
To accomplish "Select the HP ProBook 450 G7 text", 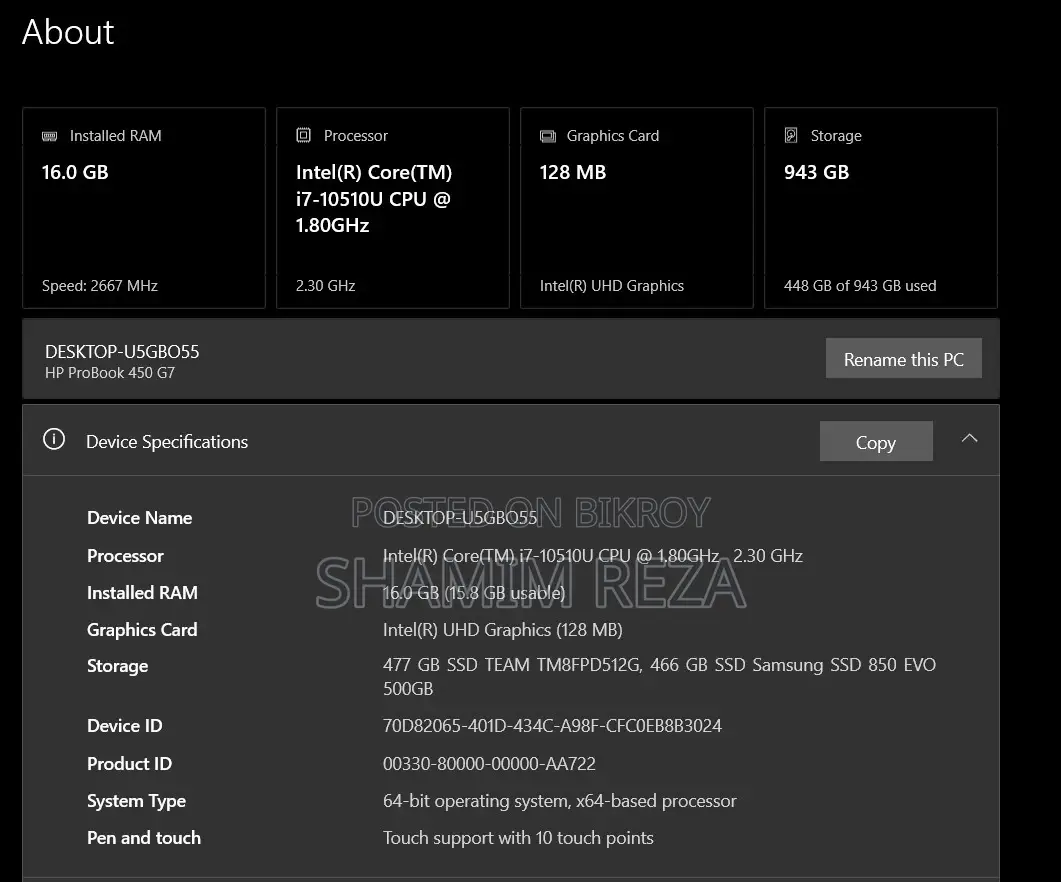I will [x=110, y=373].
